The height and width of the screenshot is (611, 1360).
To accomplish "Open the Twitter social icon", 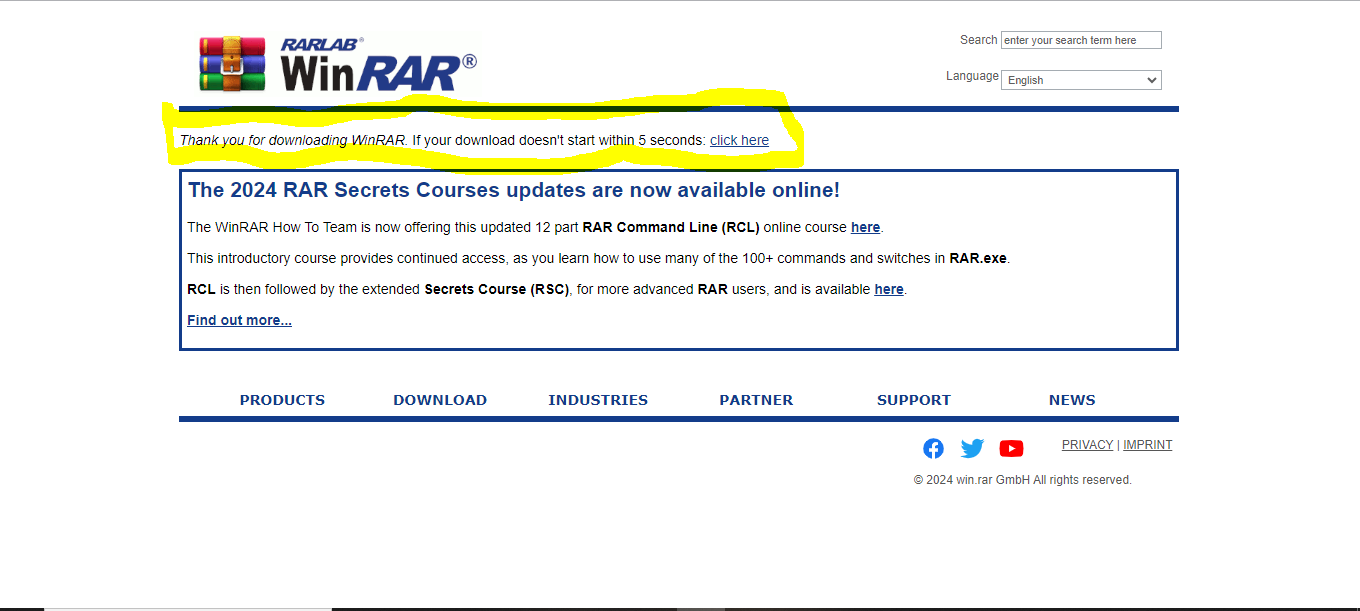I will [972, 449].
